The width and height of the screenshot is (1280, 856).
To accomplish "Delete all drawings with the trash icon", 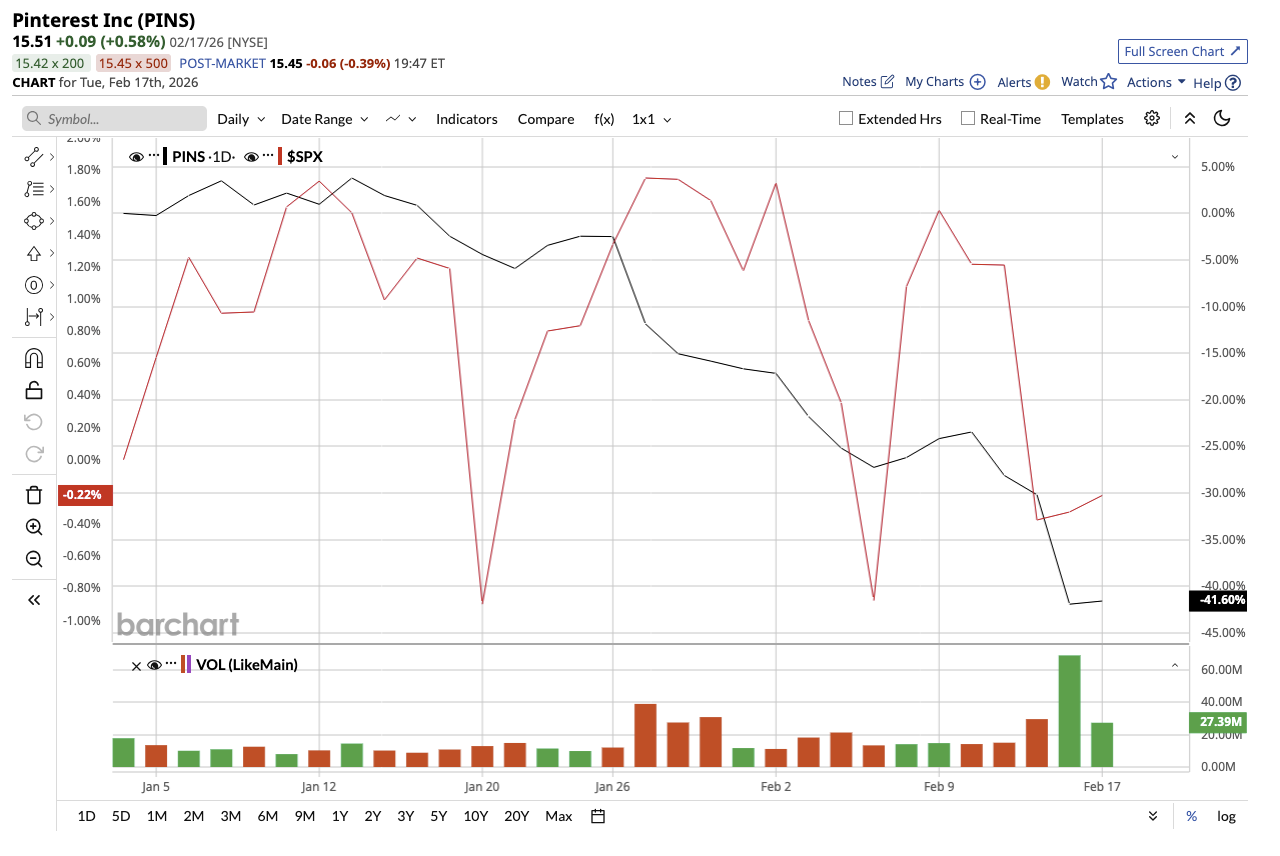I will (x=33, y=494).
